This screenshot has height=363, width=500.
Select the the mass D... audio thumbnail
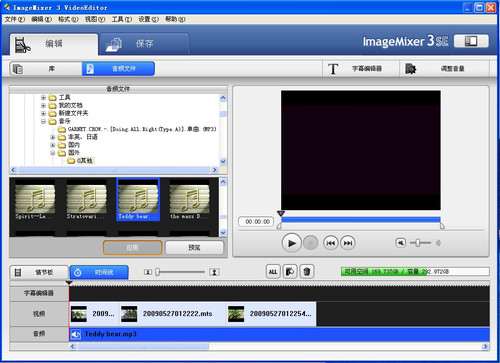[189, 201]
